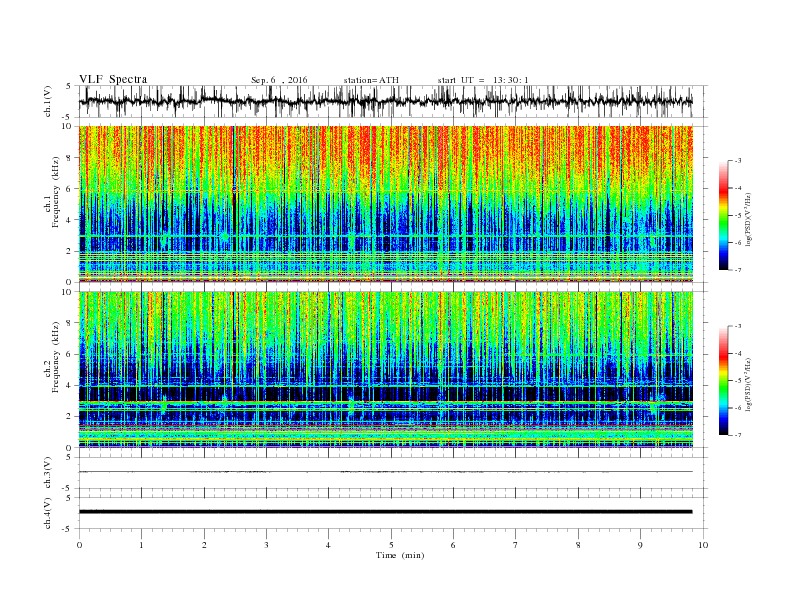This screenshot has height=612, width=792.
Task: Click the log(PSD) label beside ch.1 color bar
Action: [749, 219]
